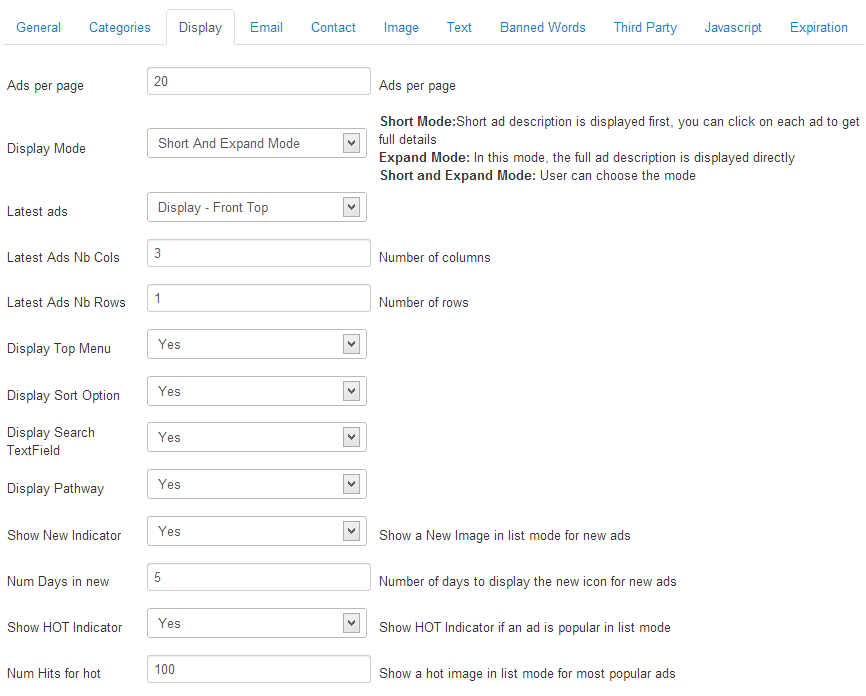
Task: Open the Show HOT Indicator dropdown
Action: tap(257, 623)
